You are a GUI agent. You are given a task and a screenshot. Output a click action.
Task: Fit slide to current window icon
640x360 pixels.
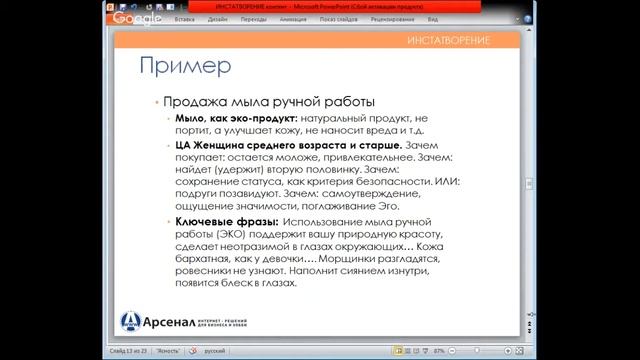(x=519, y=351)
